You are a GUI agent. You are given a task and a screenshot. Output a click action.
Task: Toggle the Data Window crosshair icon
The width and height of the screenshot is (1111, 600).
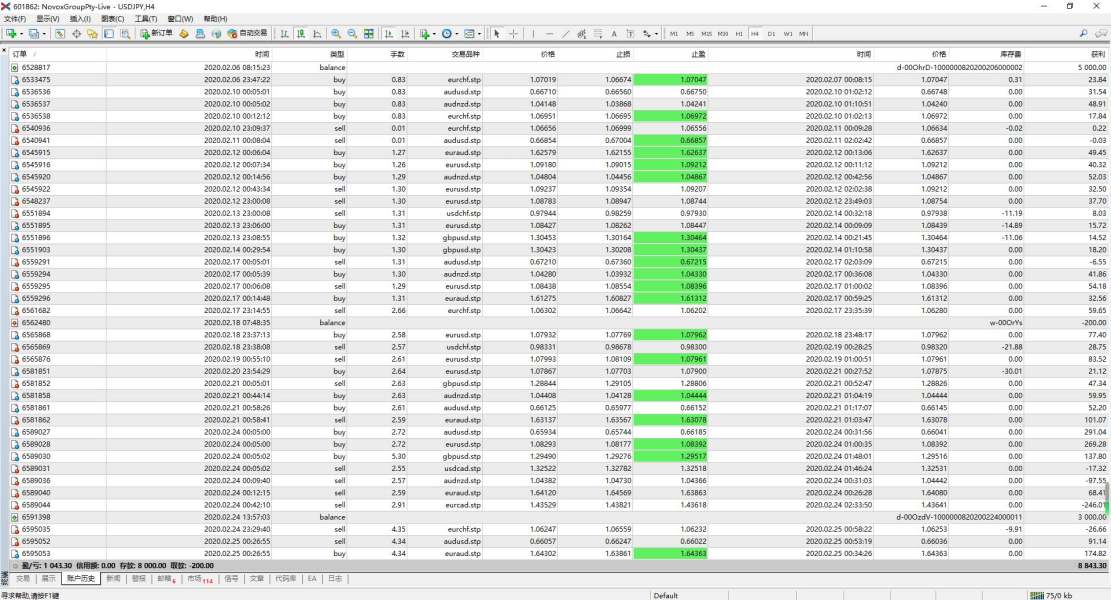point(76,33)
